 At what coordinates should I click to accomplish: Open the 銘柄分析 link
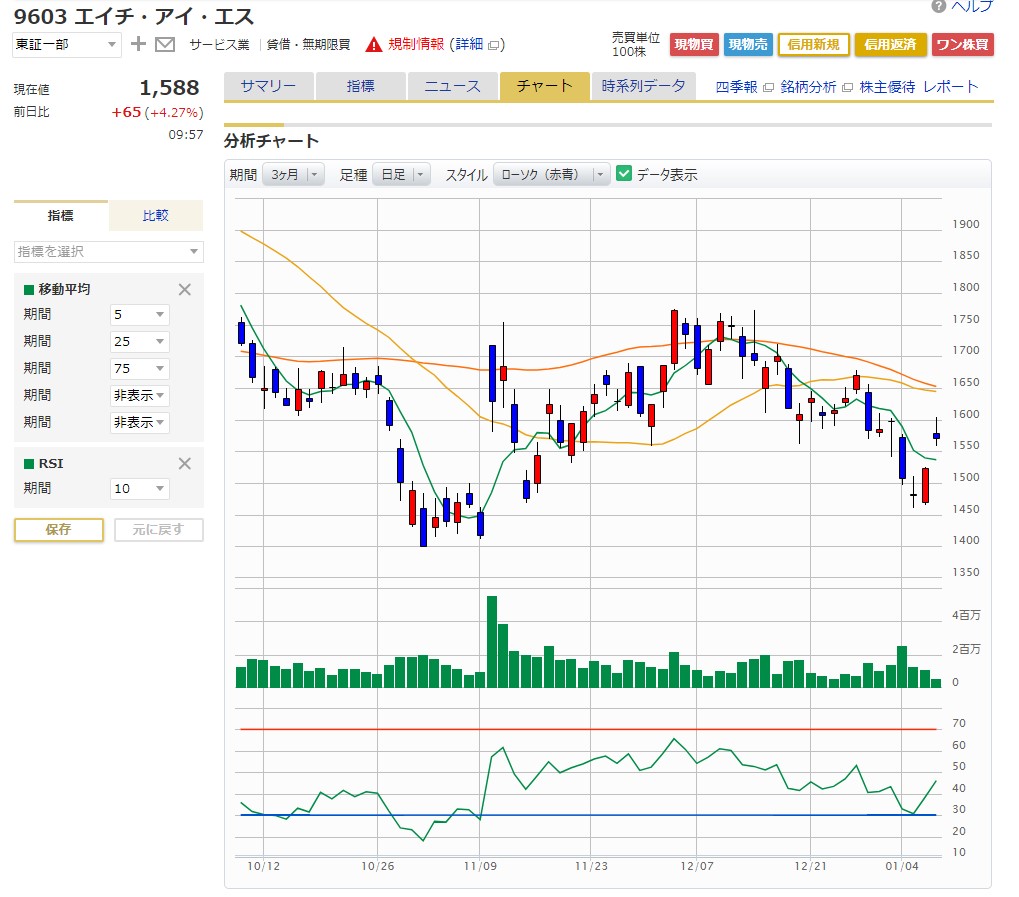[x=808, y=87]
